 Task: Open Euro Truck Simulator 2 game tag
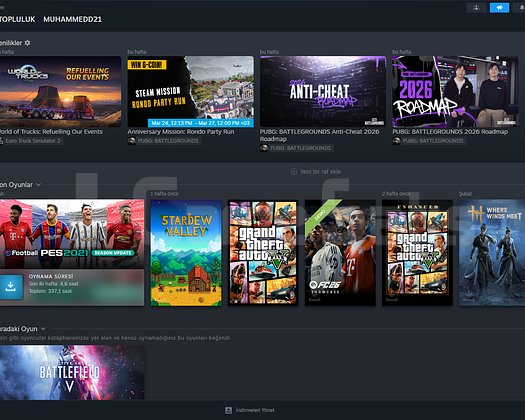coord(33,141)
